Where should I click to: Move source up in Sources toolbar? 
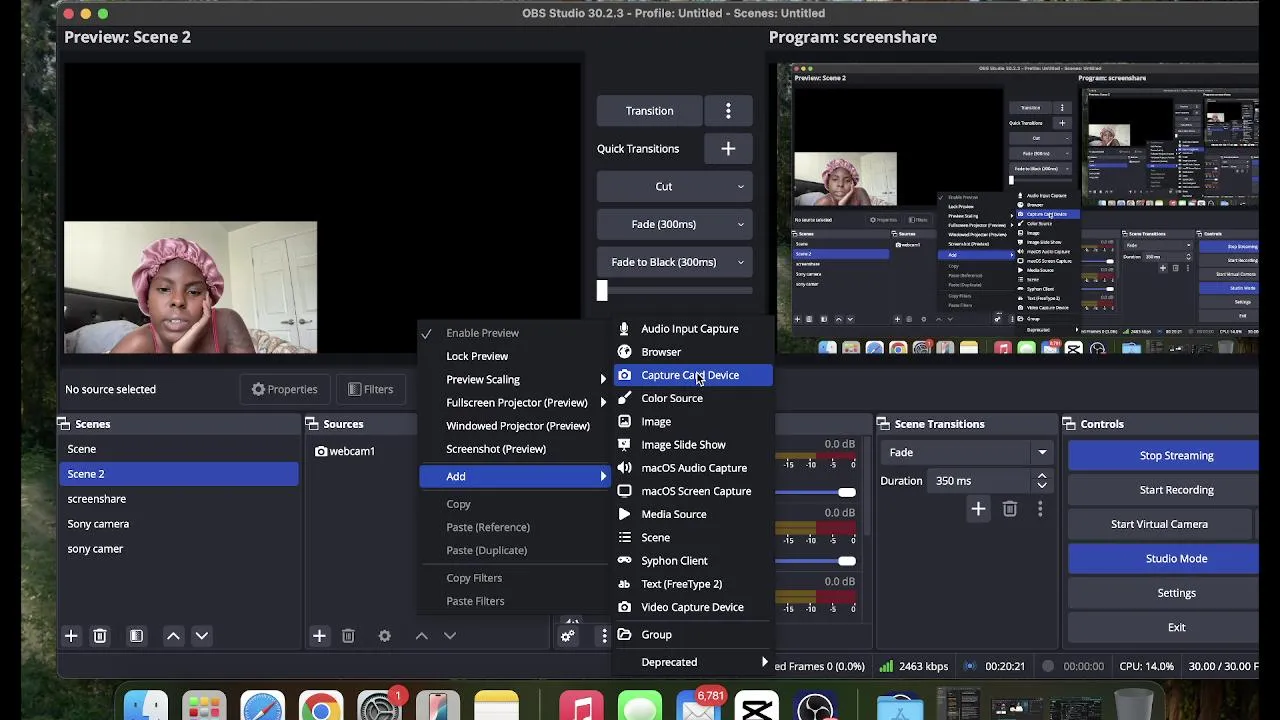click(x=422, y=636)
